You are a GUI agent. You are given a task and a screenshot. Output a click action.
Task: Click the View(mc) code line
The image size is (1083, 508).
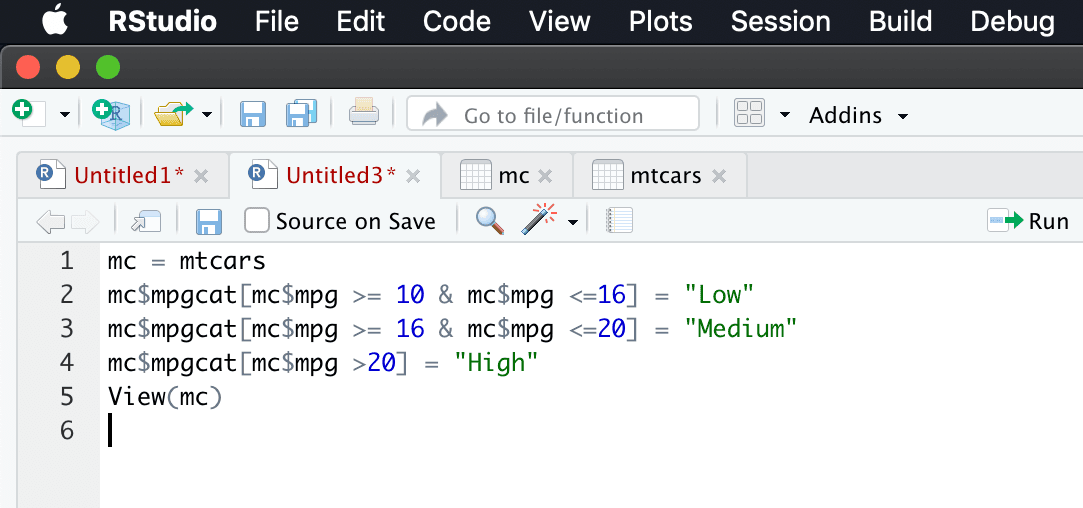pos(164,397)
